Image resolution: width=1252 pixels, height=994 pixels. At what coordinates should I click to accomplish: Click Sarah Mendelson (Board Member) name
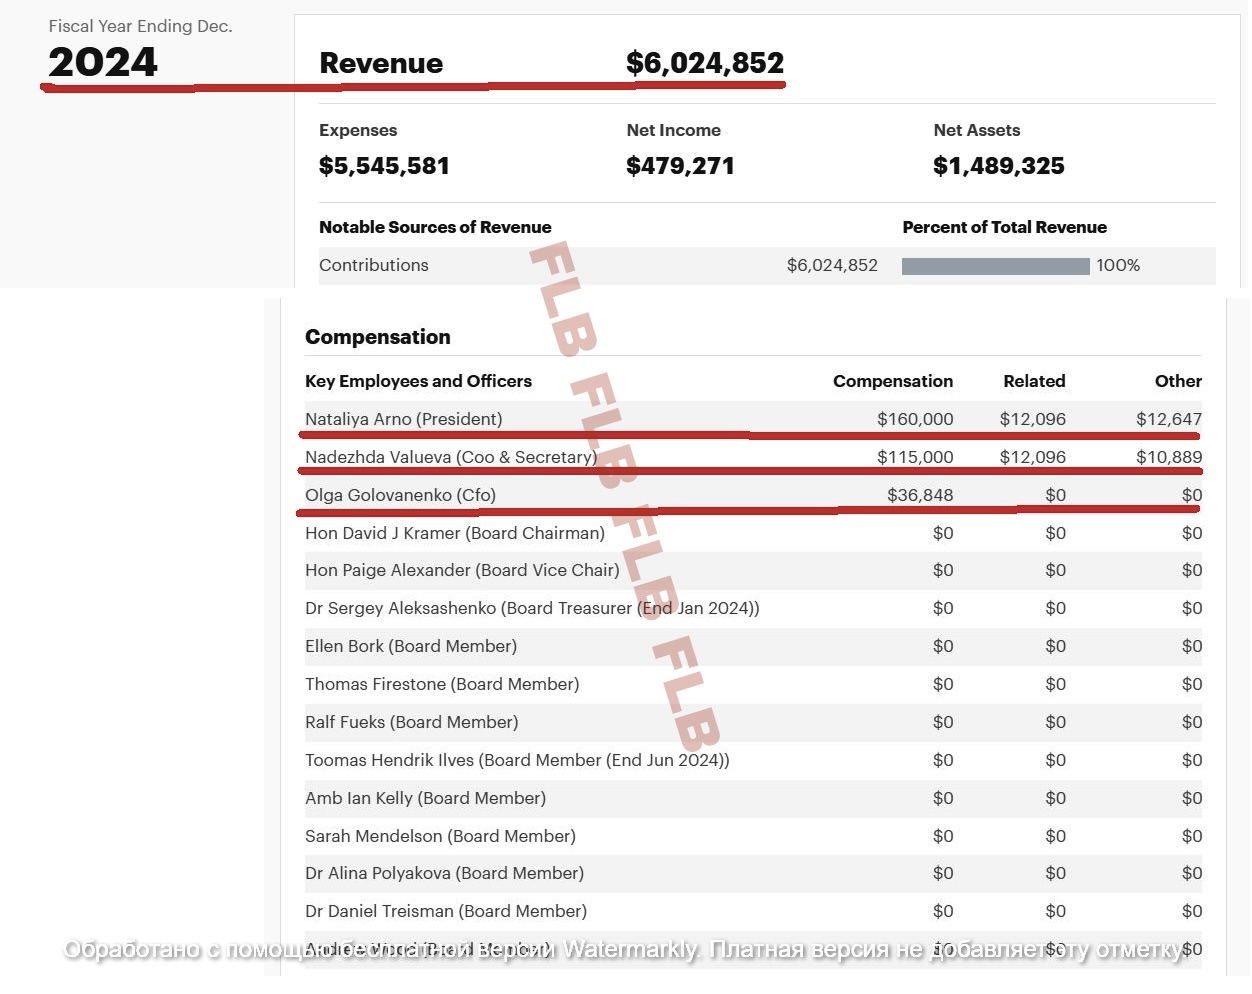[x=440, y=836]
